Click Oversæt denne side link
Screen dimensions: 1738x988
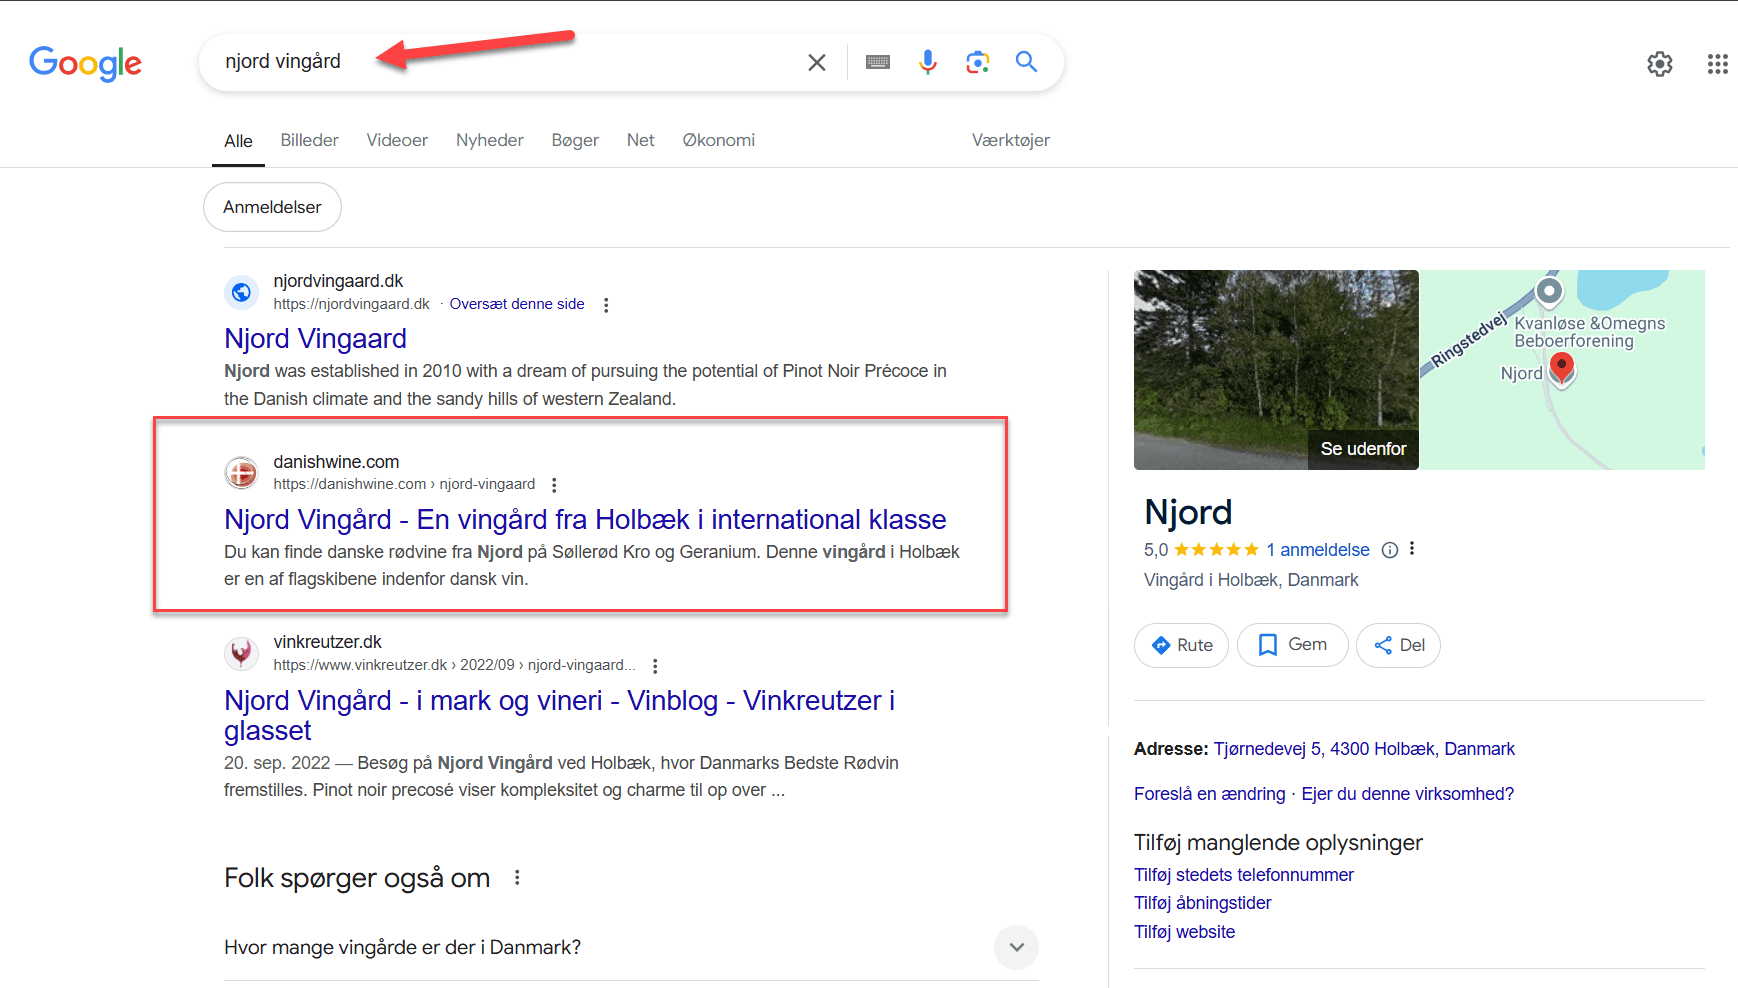tap(517, 304)
